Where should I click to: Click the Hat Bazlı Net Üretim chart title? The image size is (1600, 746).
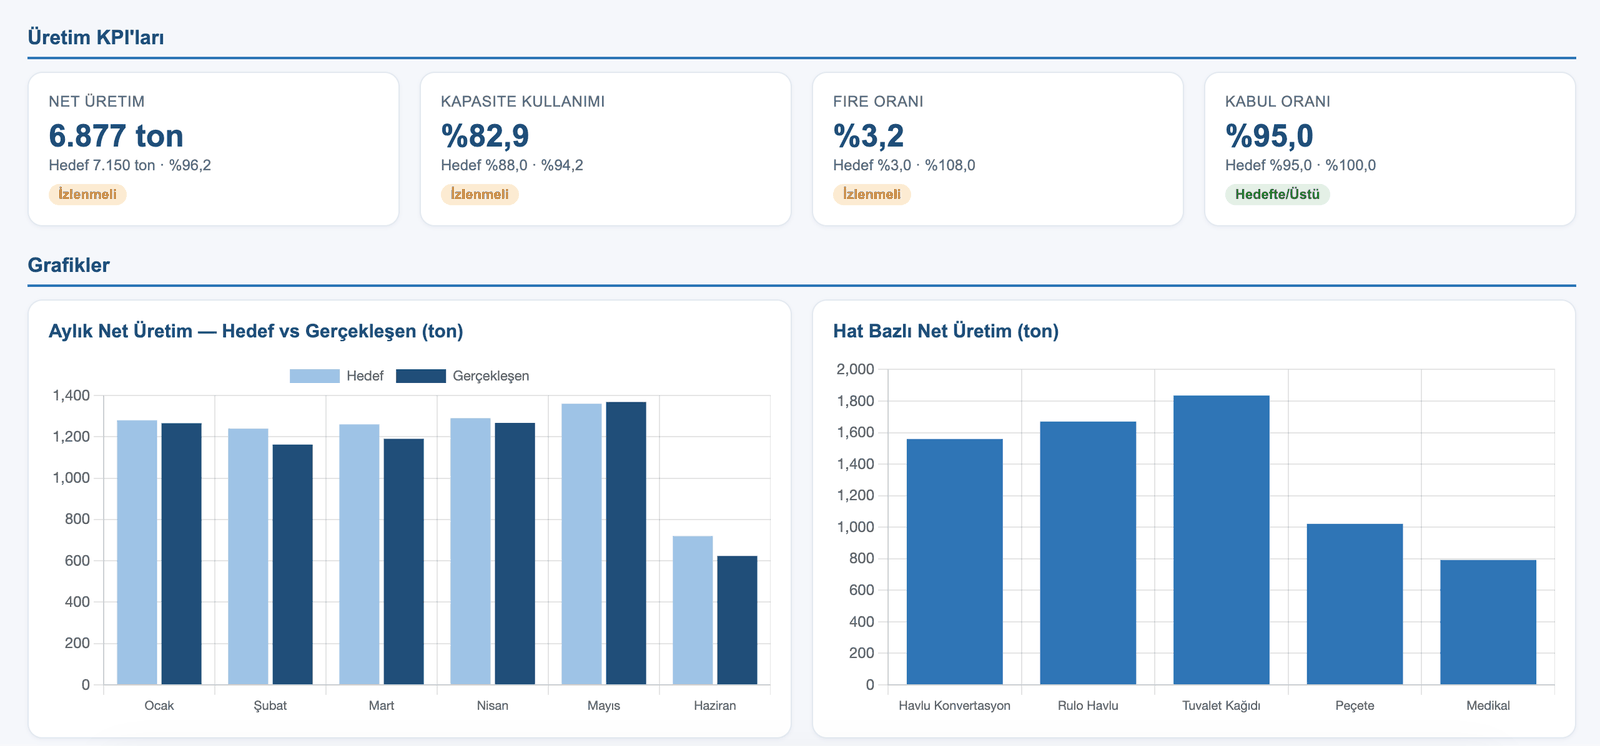[x=946, y=331]
